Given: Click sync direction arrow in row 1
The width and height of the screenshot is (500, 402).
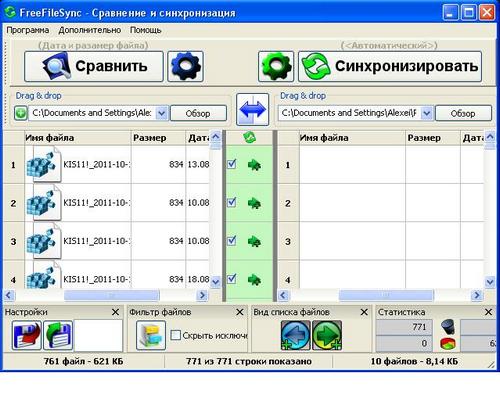Looking at the screenshot, I should [254, 165].
